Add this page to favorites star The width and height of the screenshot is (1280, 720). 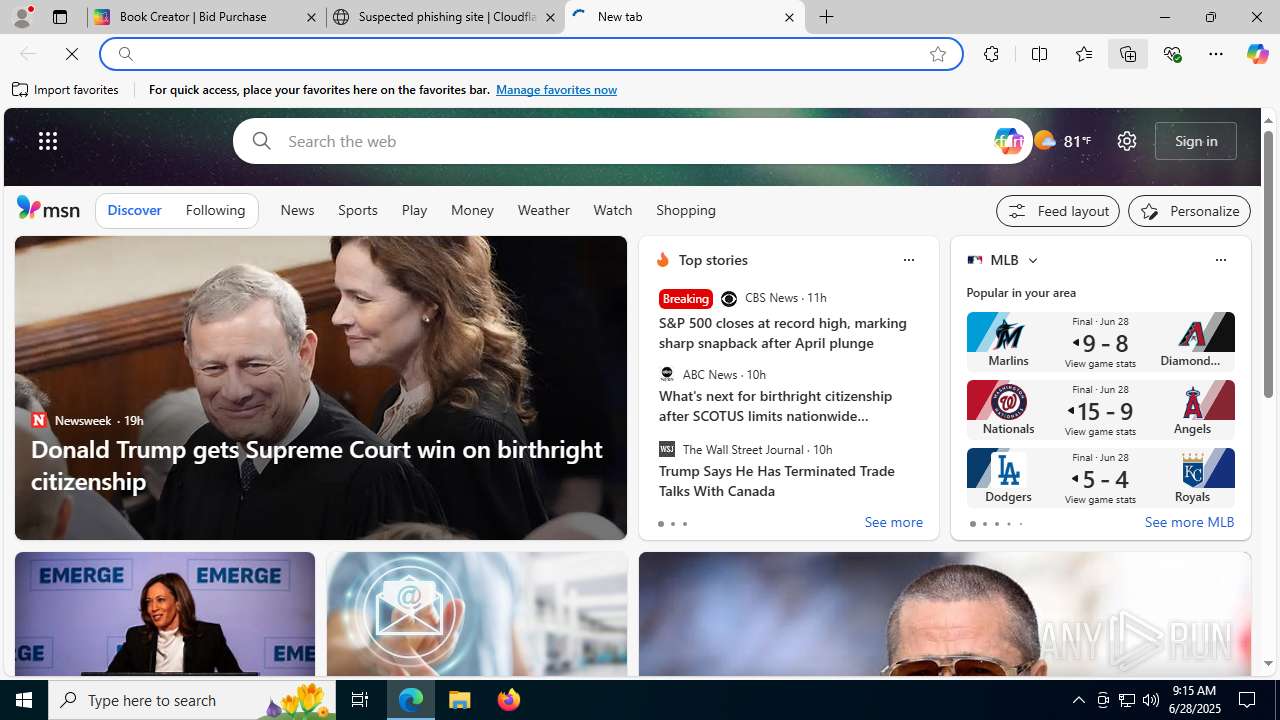tap(938, 54)
